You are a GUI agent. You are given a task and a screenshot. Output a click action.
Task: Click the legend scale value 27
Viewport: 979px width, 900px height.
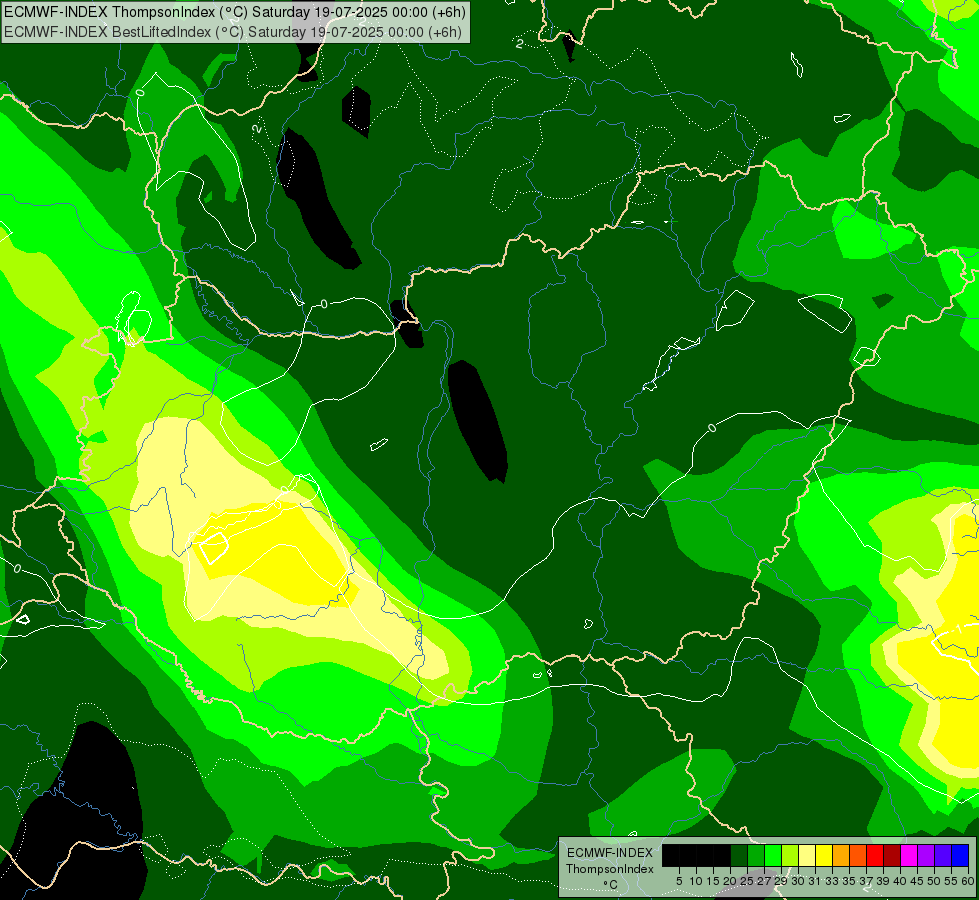764,881
